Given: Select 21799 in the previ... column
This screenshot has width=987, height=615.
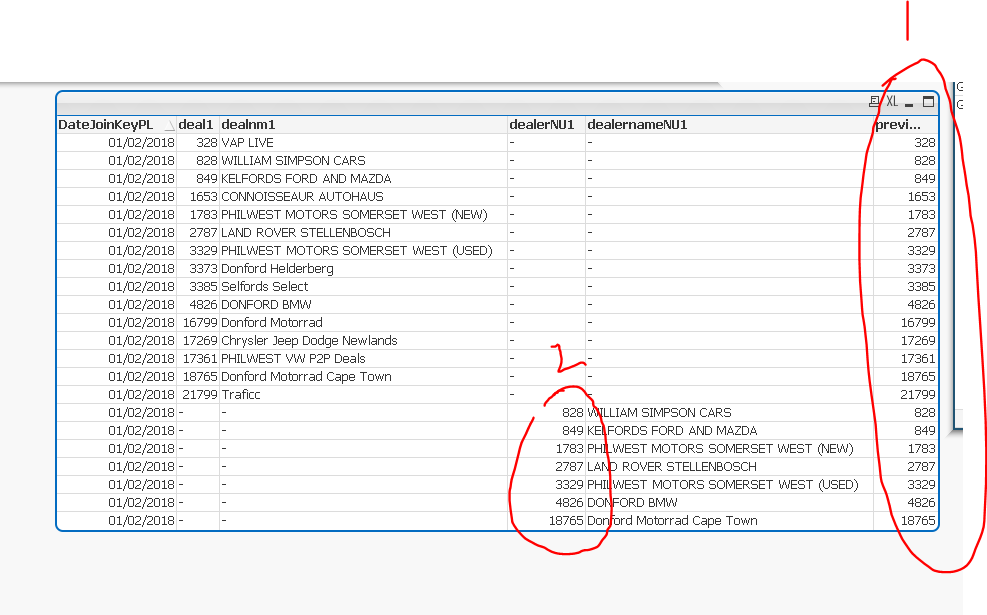Looking at the screenshot, I should tap(918, 395).
